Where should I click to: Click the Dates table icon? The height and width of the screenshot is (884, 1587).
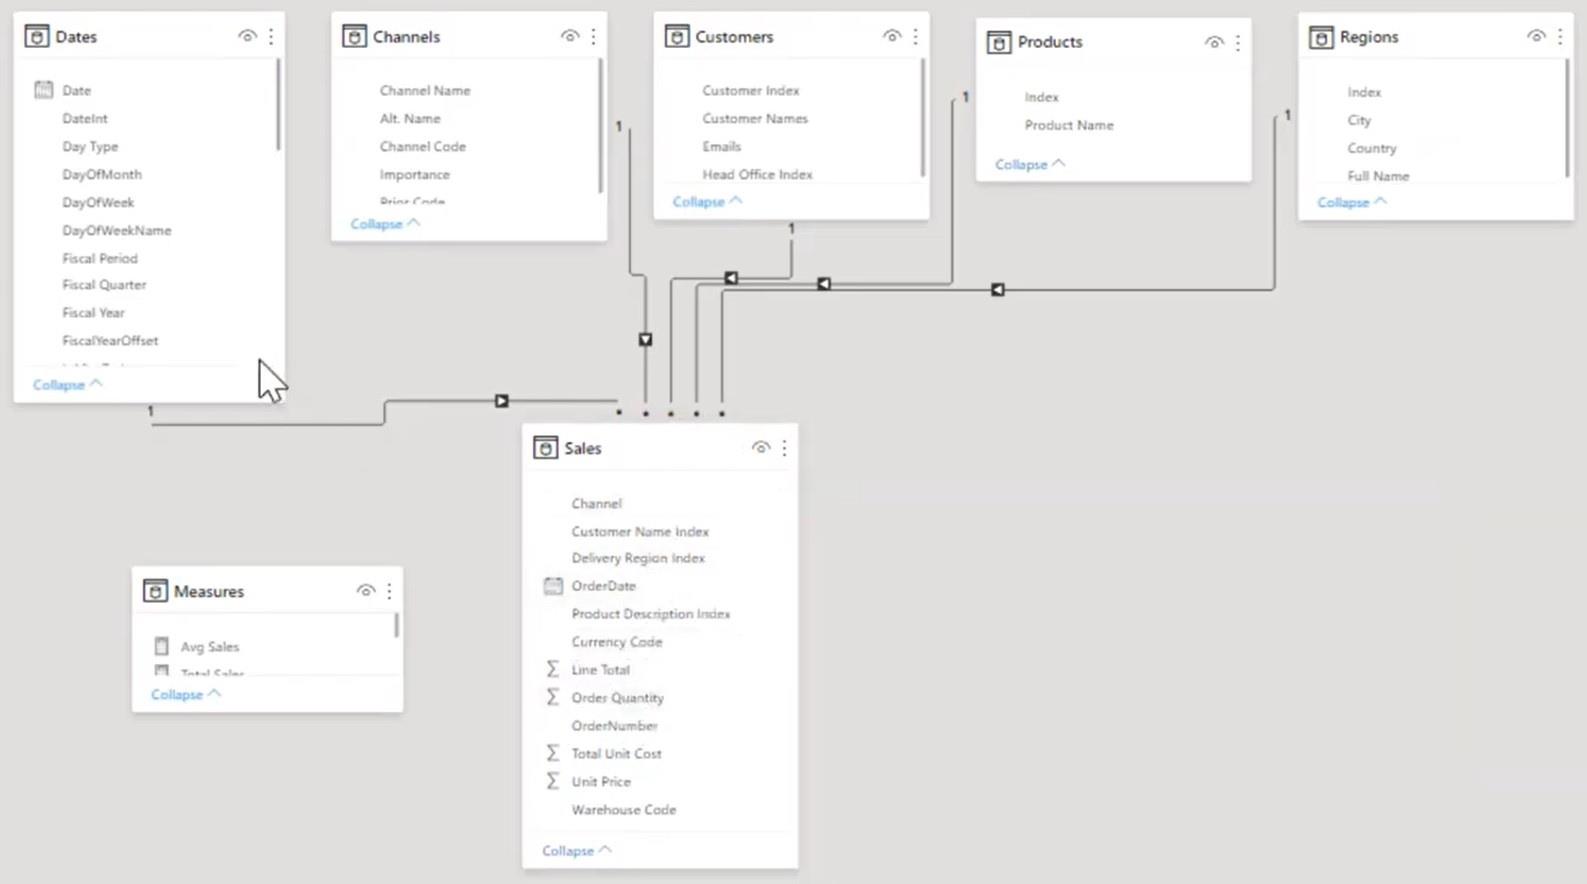37,37
